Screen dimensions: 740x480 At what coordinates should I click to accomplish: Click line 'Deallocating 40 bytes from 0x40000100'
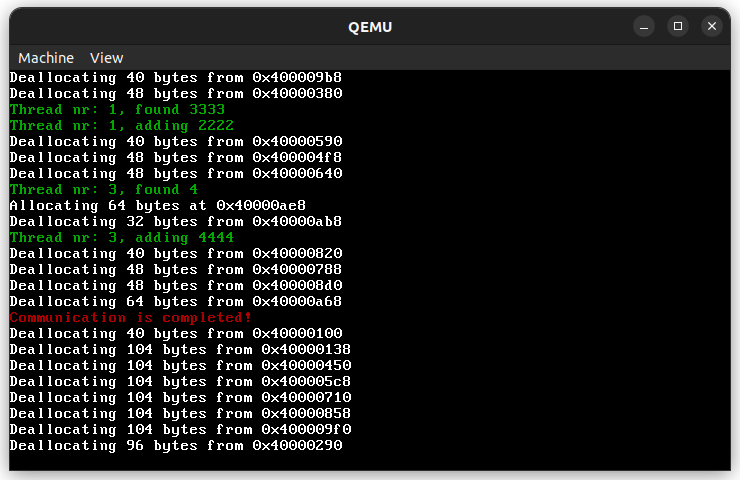point(176,334)
